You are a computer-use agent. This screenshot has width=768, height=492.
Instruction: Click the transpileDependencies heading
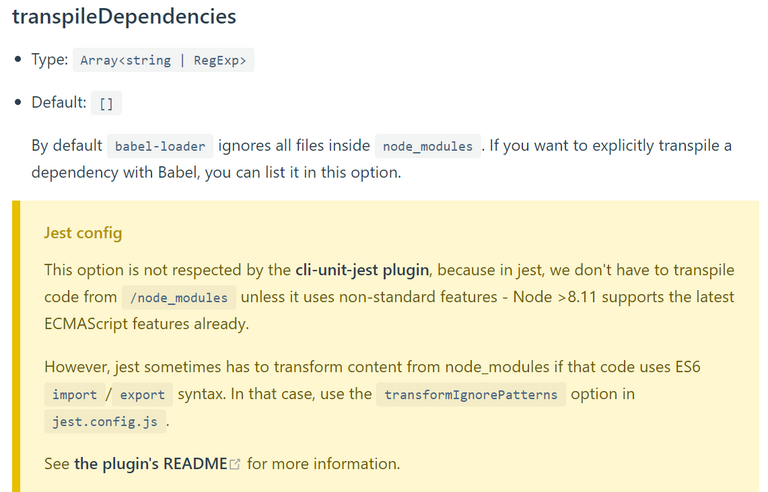tap(124, 16)
